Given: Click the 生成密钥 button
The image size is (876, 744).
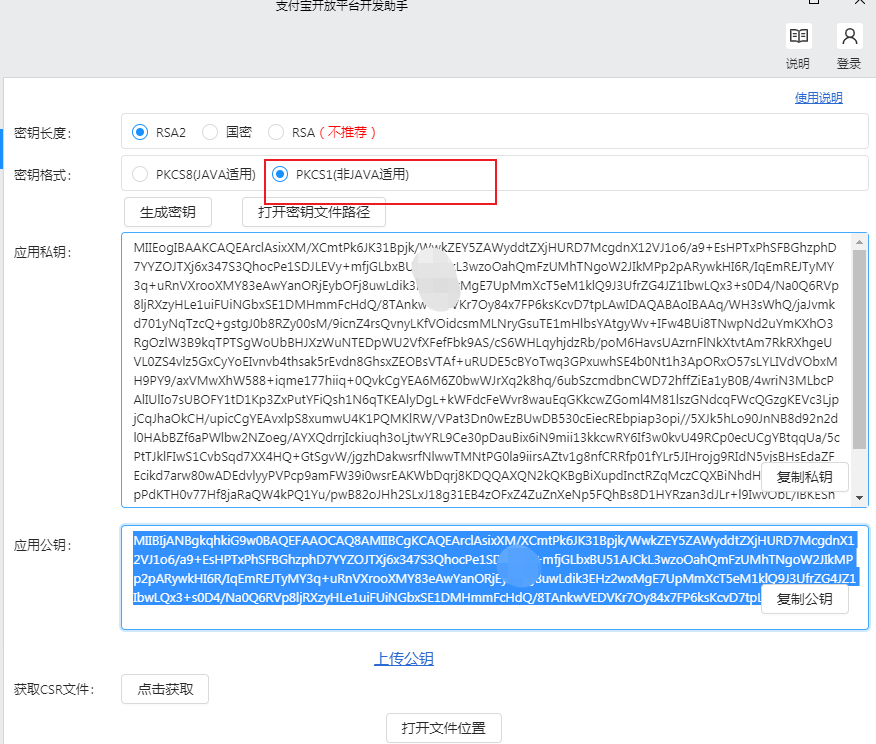Looking at the screenshot, I should (x=168, y=212).
